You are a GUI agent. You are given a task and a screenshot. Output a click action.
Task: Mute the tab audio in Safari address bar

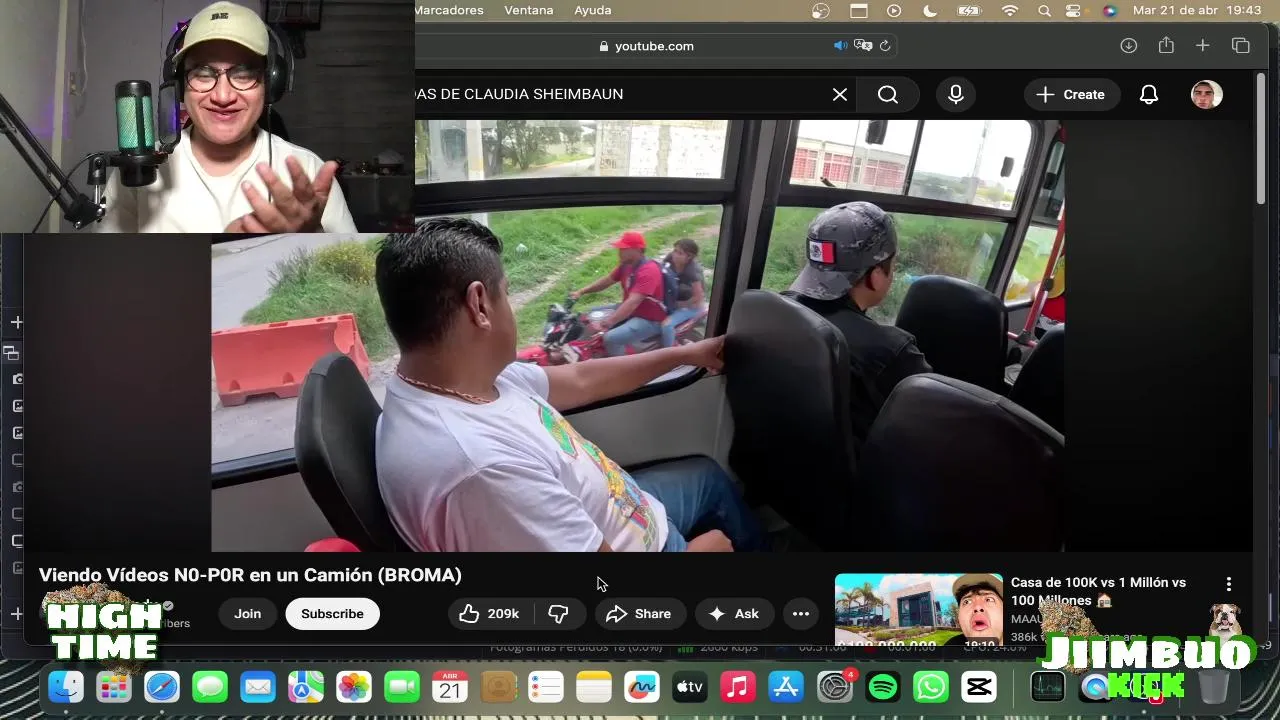pyautogui.click(x=840, y=46)
